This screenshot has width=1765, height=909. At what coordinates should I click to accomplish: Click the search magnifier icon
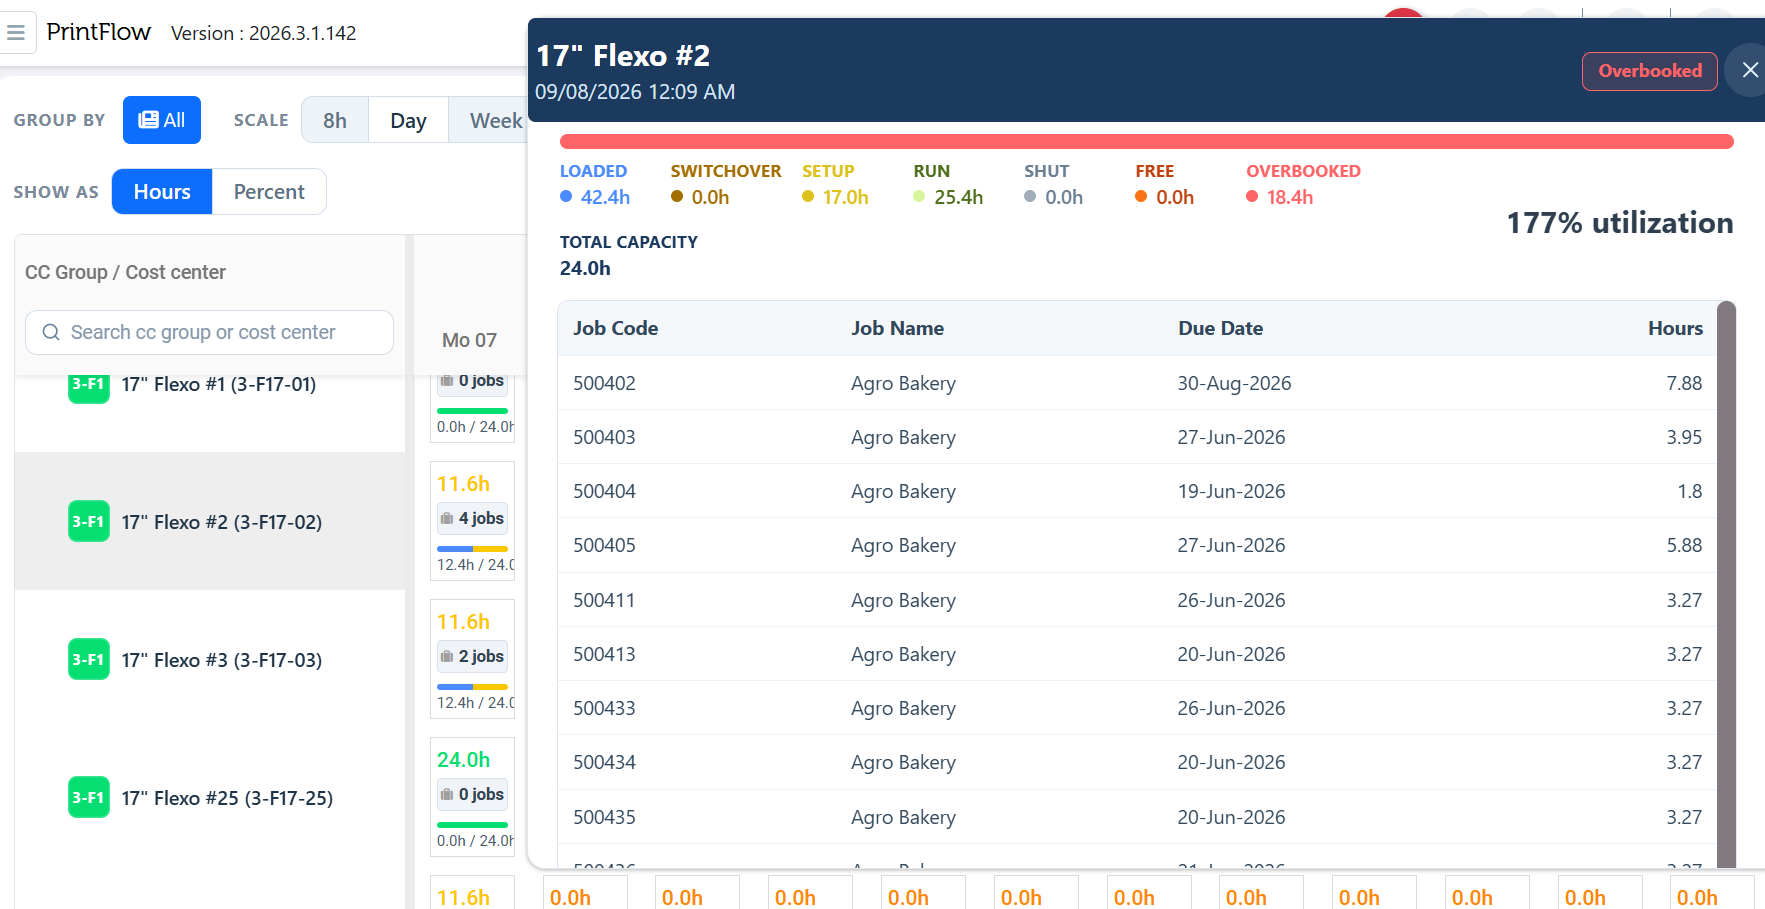tap(51, 332)
